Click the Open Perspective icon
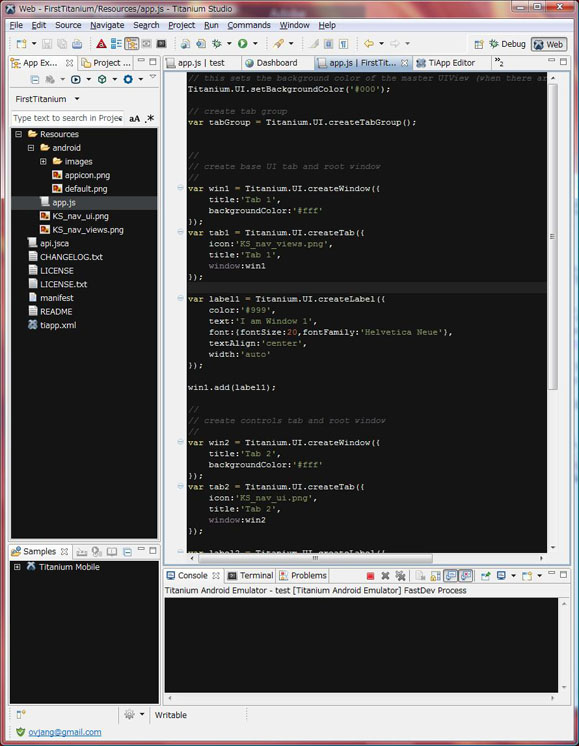 (x=479, y=44)
